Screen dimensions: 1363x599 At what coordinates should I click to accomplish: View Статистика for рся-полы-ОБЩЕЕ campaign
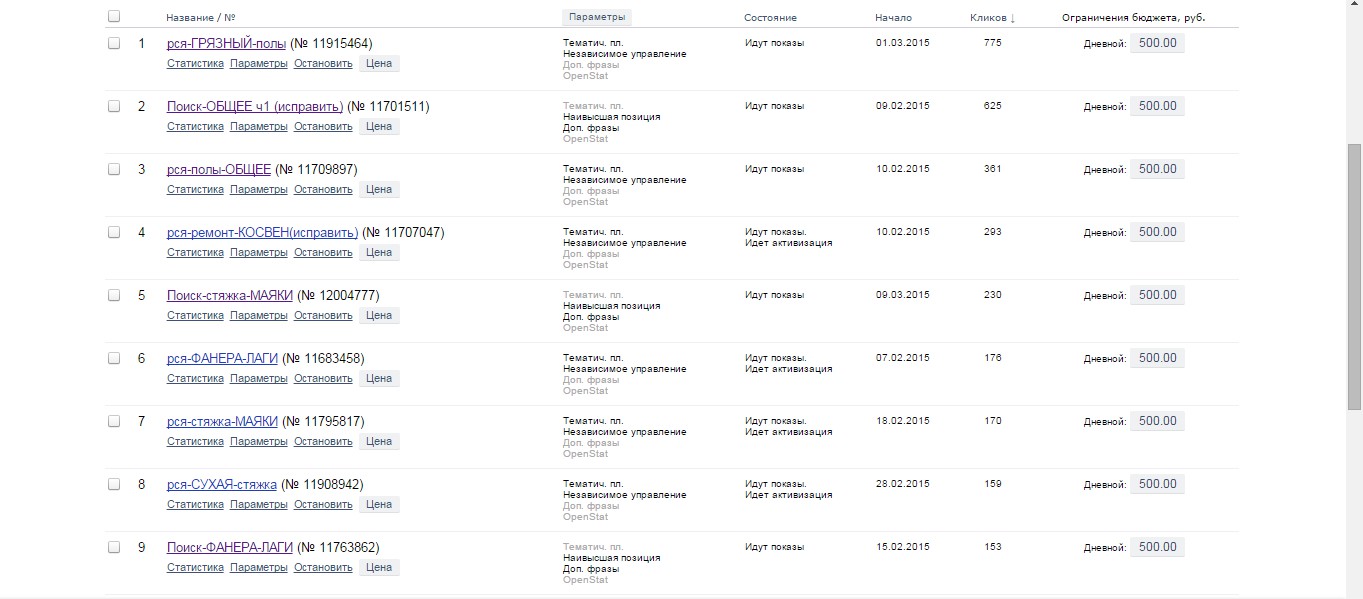tap(195, 189)
